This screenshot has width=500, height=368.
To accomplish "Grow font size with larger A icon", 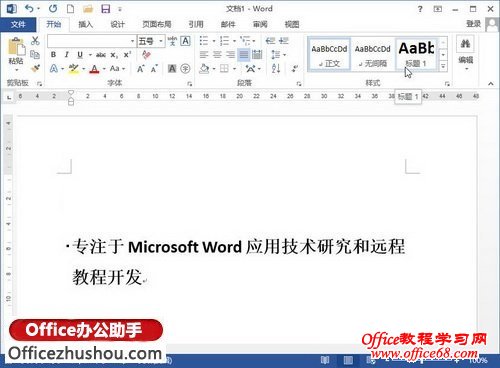I will (141, 69).
